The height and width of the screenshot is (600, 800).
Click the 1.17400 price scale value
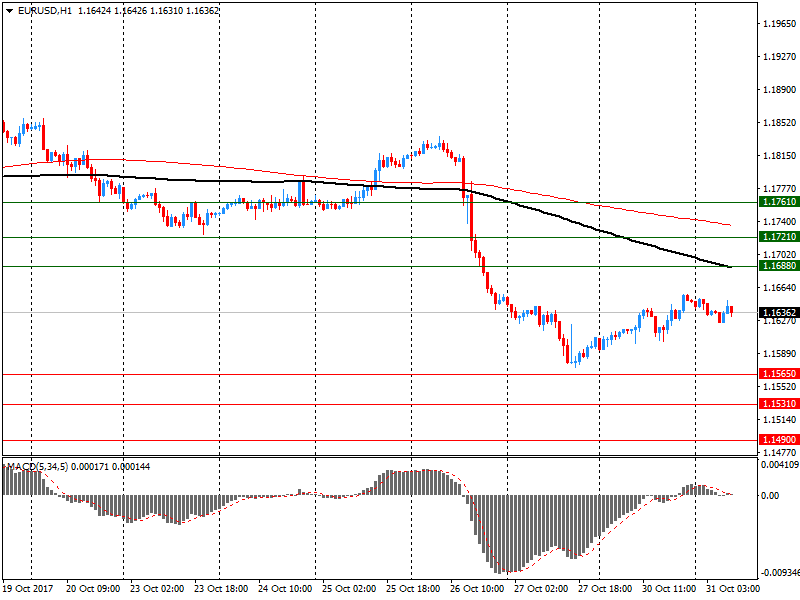pos(780,221)
